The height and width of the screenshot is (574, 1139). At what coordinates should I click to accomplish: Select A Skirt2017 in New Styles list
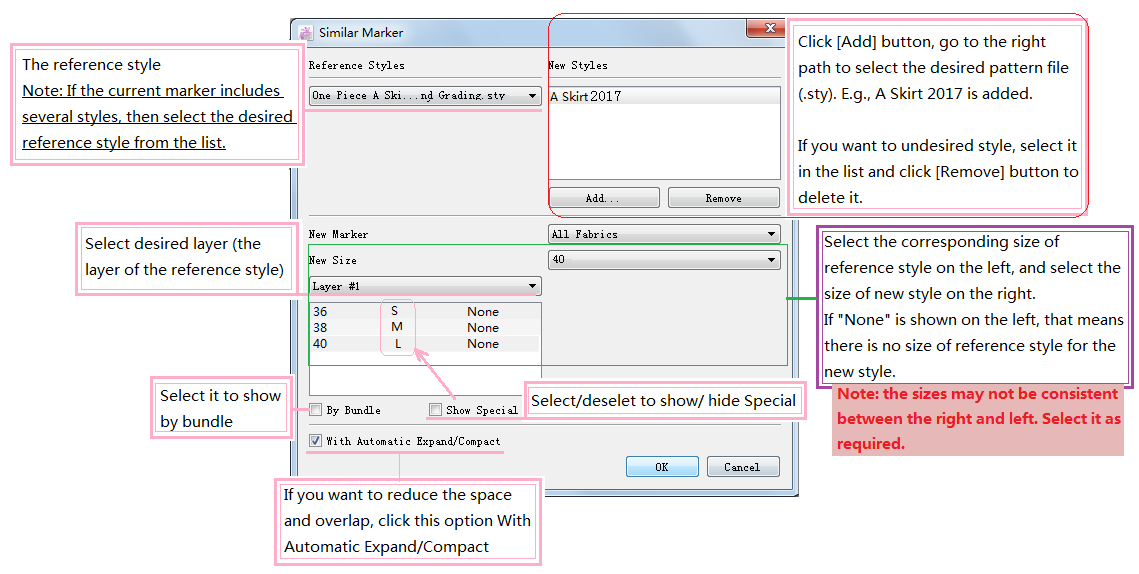pos(585,97)
